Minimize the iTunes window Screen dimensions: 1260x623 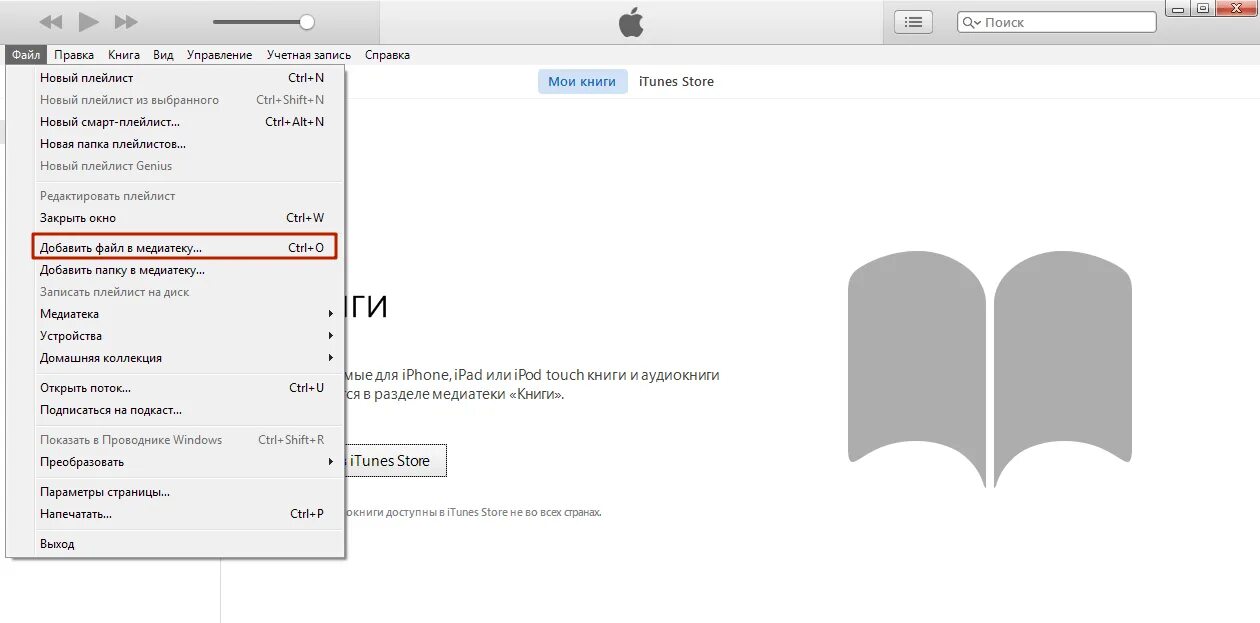[1180, 9]
